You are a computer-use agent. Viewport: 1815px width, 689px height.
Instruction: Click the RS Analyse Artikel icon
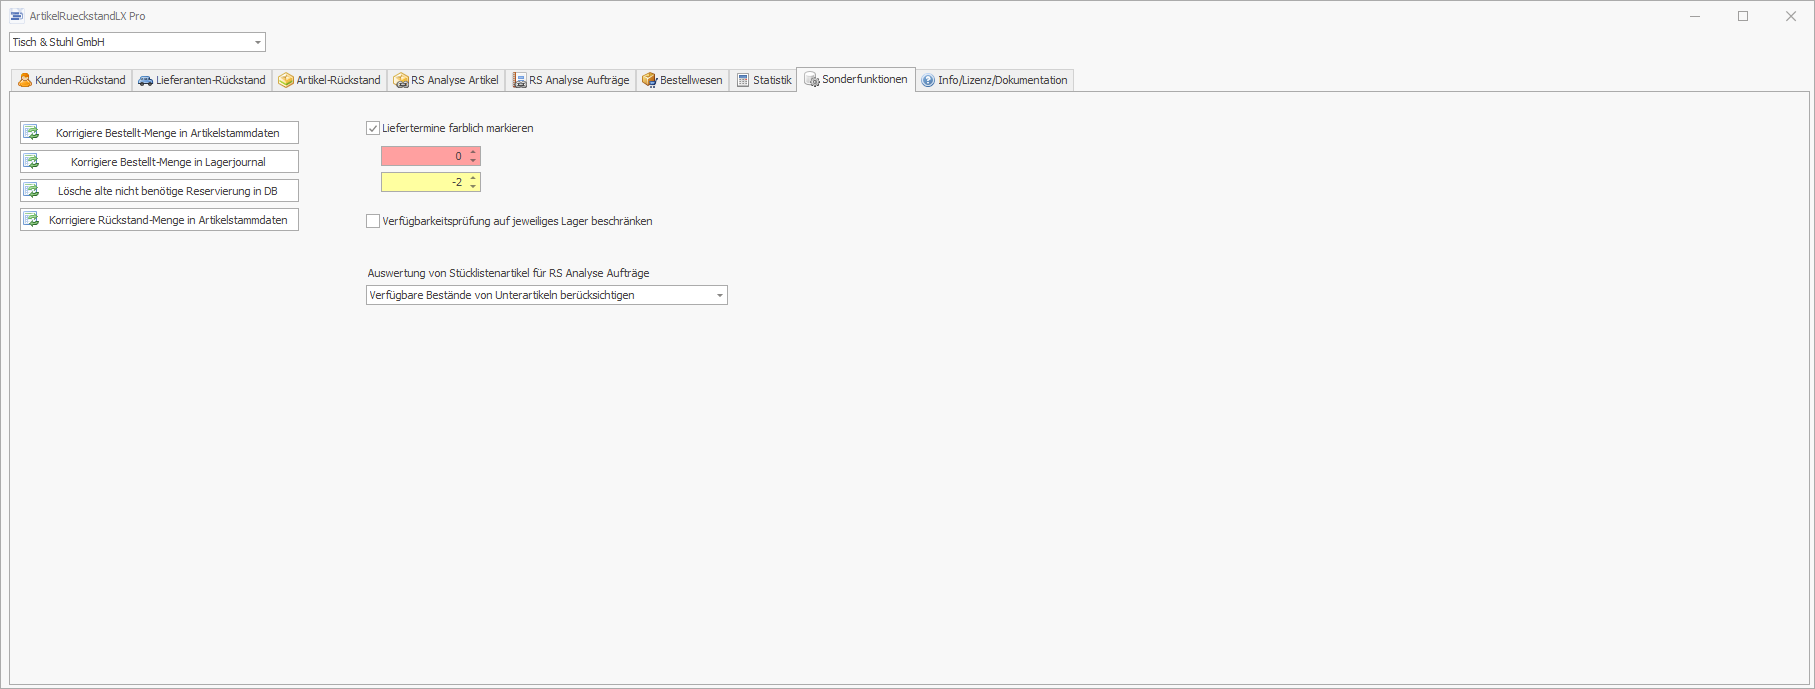(401, 80)
